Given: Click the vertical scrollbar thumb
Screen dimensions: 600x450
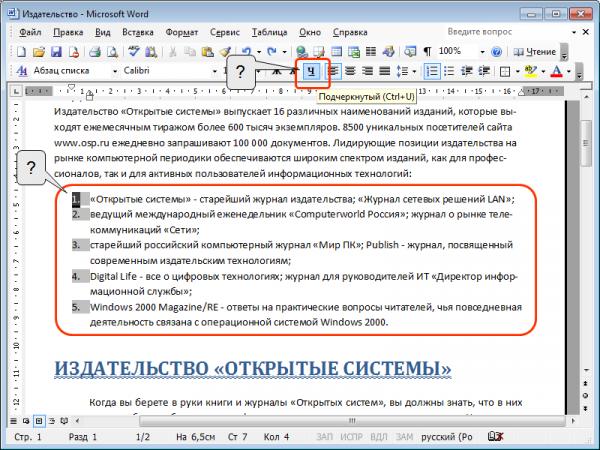Looking at the screenshot, I should point(586,143).
